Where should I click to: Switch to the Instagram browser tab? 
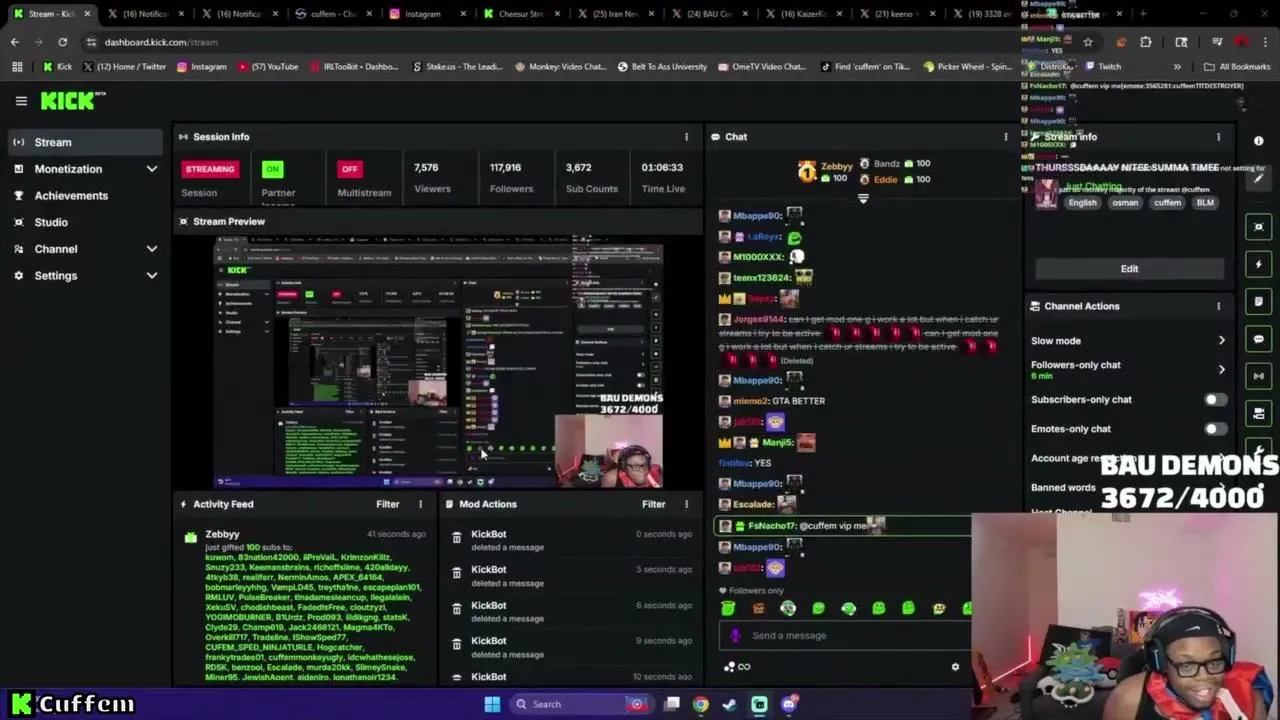tap(426, 14)
